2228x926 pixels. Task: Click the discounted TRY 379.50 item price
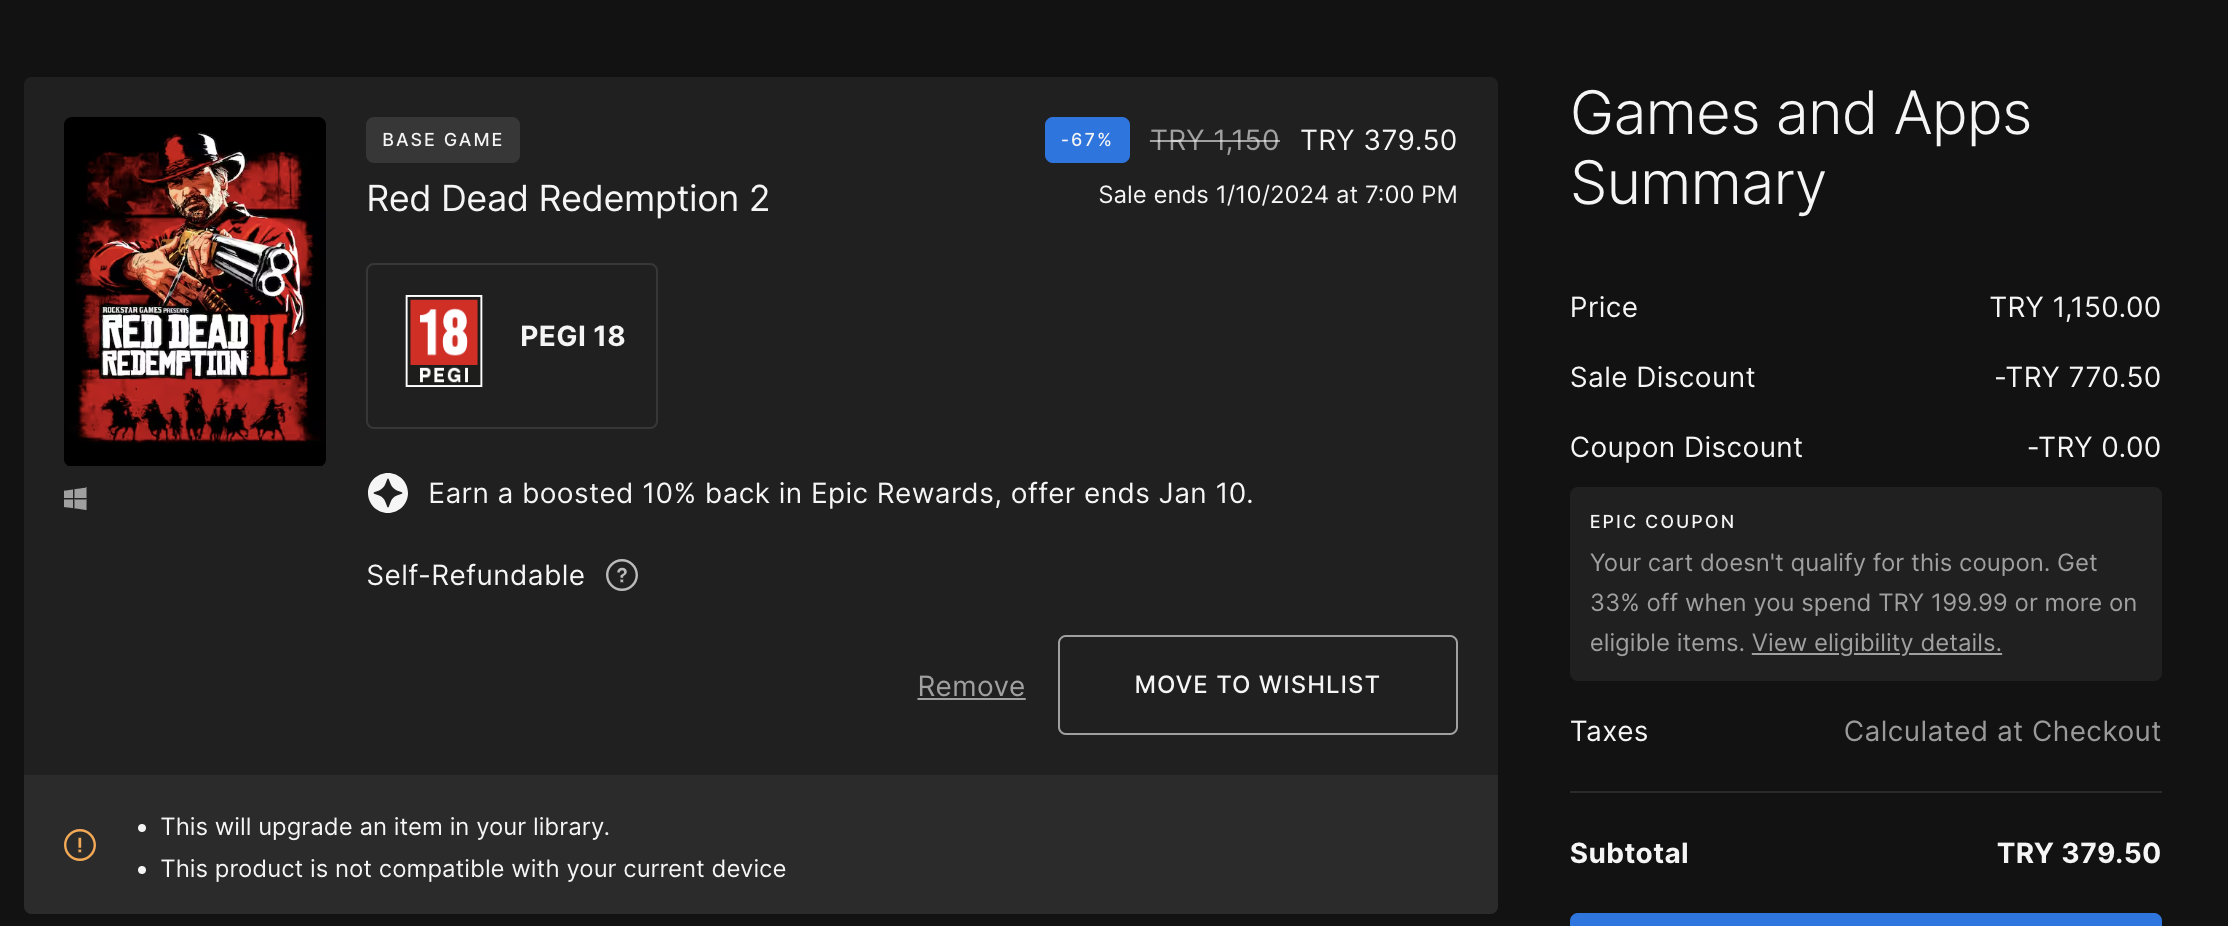point(1378,140)
